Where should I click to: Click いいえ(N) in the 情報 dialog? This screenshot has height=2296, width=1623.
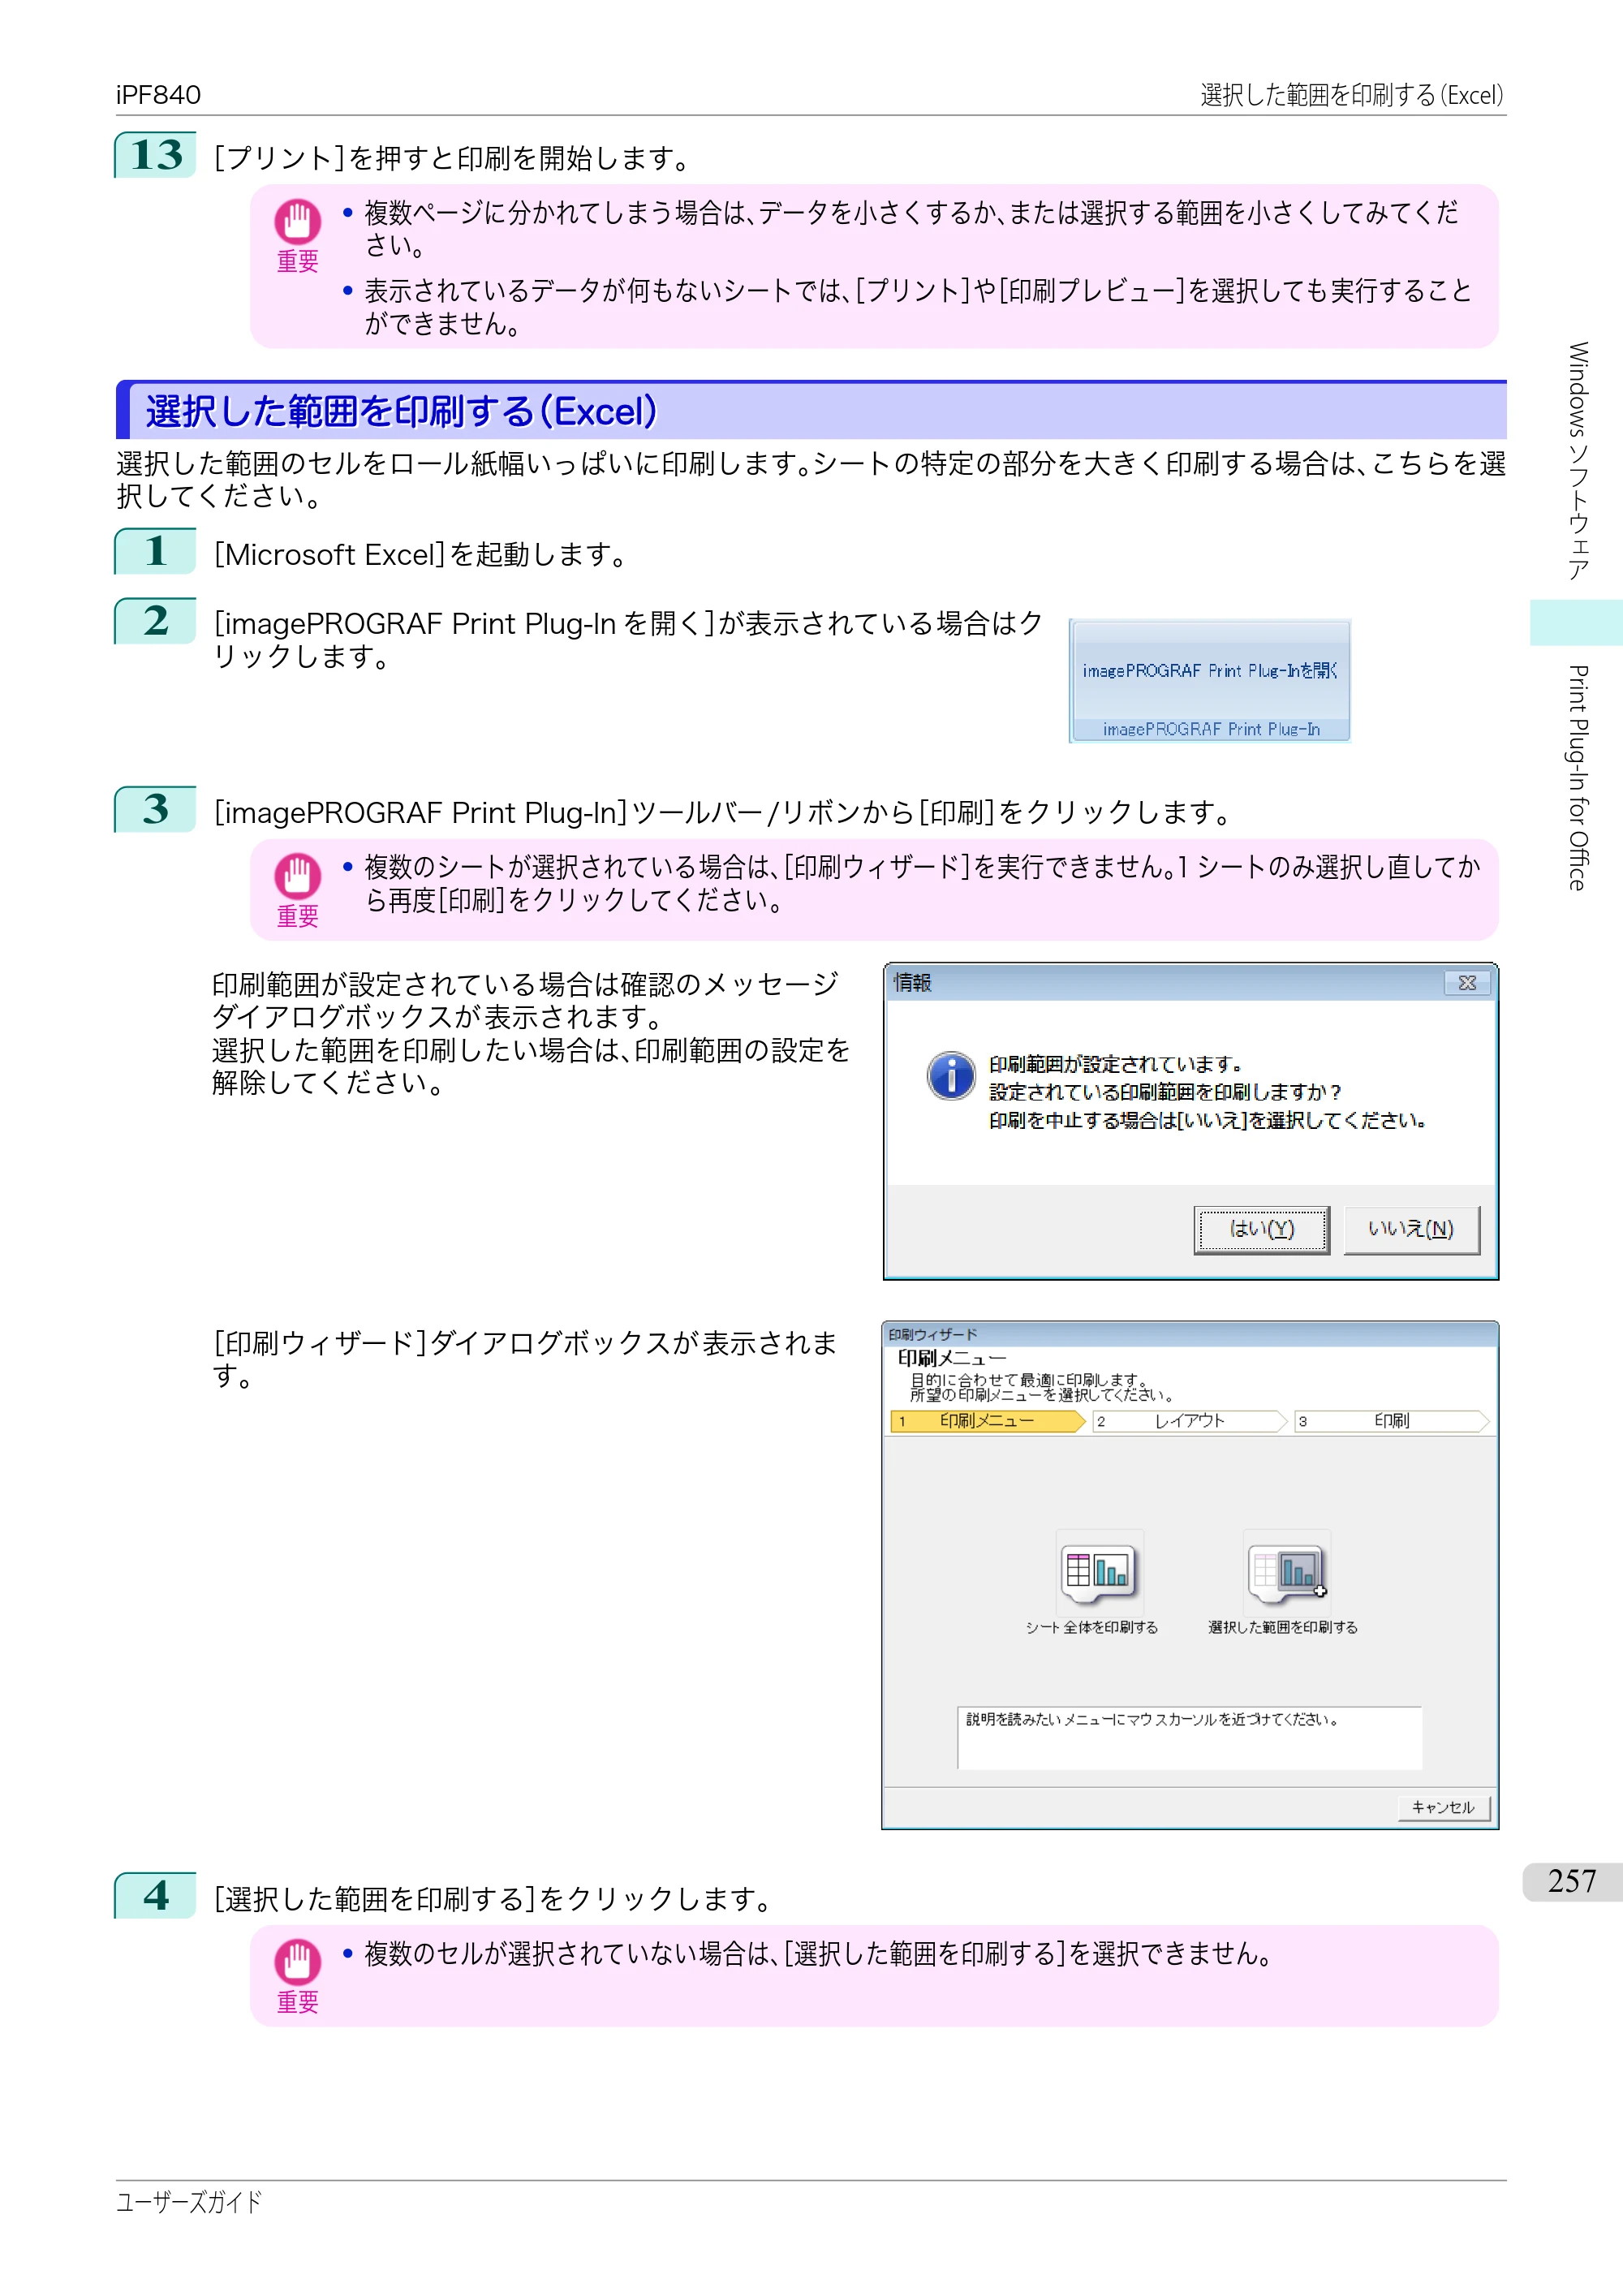coord(1411,1229)
